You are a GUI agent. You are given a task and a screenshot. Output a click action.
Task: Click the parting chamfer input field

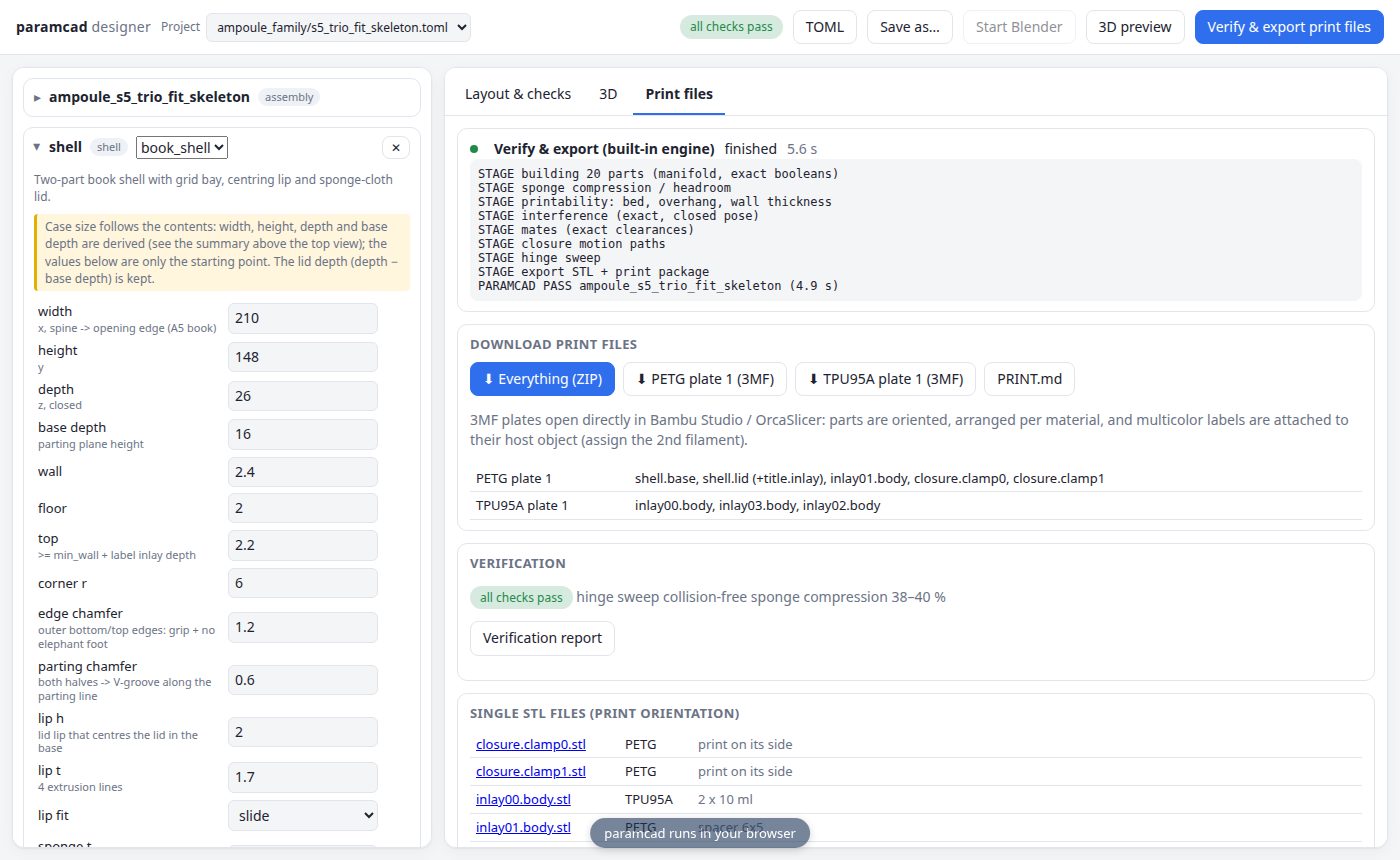303,680
